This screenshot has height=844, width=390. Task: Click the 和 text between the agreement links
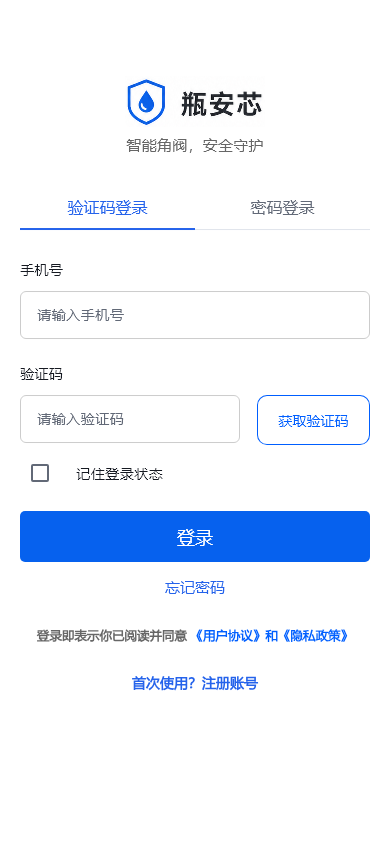272,636
